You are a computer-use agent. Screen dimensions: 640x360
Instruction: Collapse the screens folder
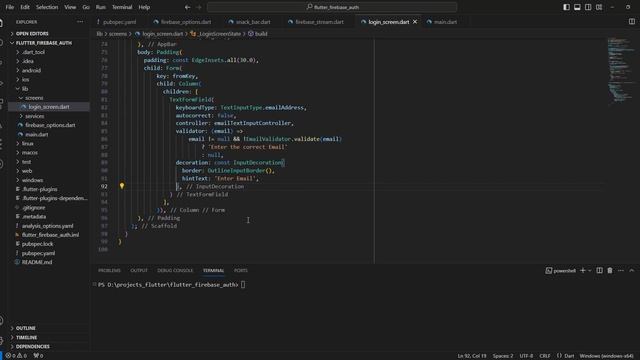click(x=34, y=98)
